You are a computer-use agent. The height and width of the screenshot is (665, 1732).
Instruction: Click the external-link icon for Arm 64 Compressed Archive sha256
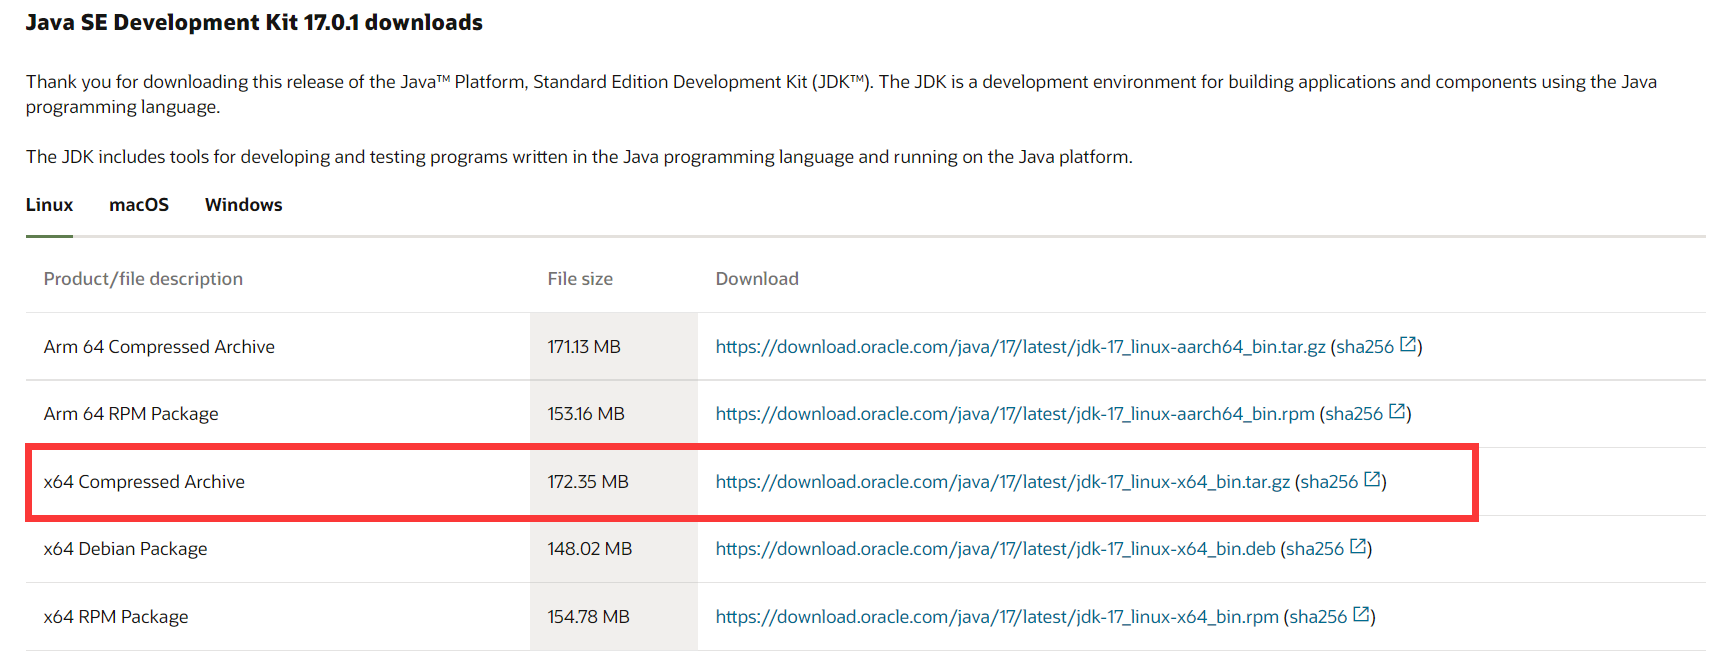pyautogui.click(x=1408, y=345)
